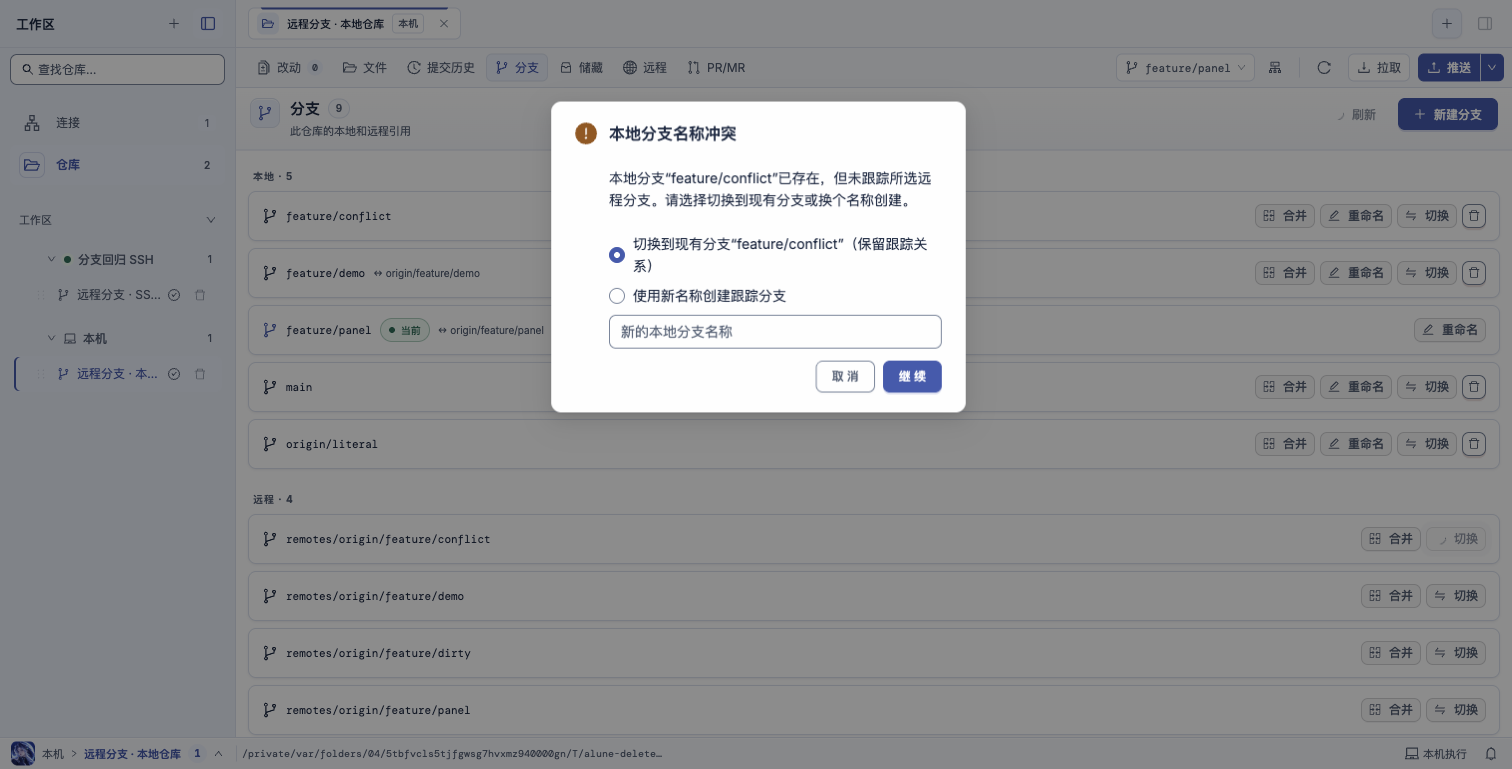The image size is (1512, 769).
Task: Expand the status bar repository chevron
Action: tap(218, 753)
